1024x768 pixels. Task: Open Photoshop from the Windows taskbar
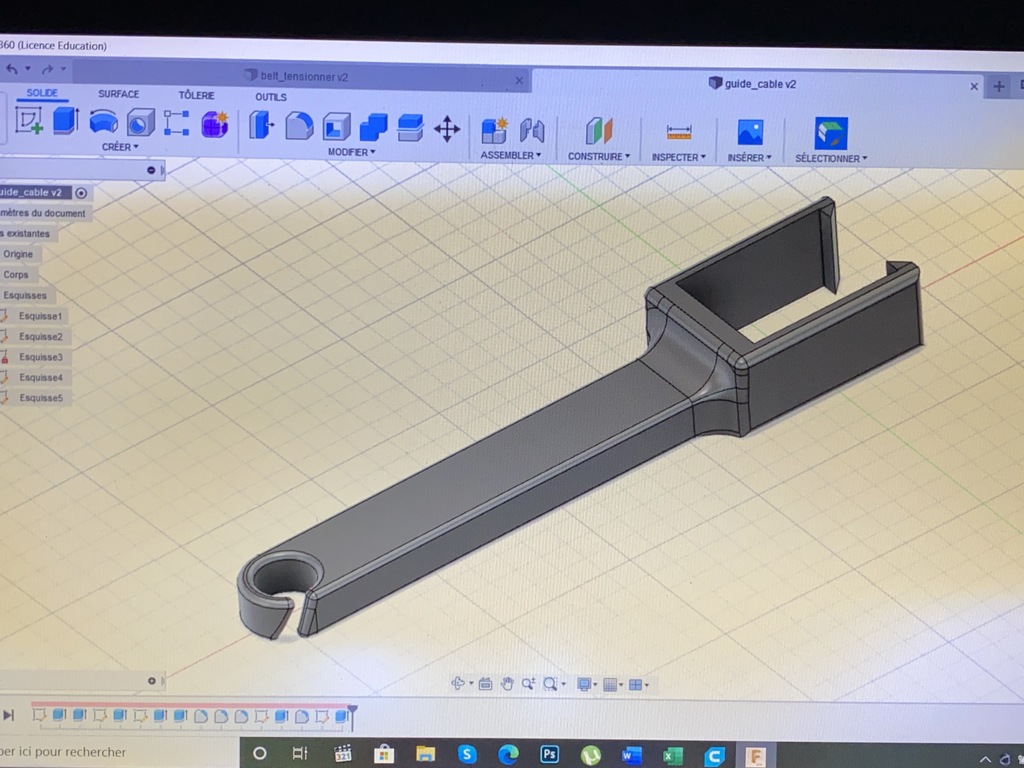click(x=549, y=753)
